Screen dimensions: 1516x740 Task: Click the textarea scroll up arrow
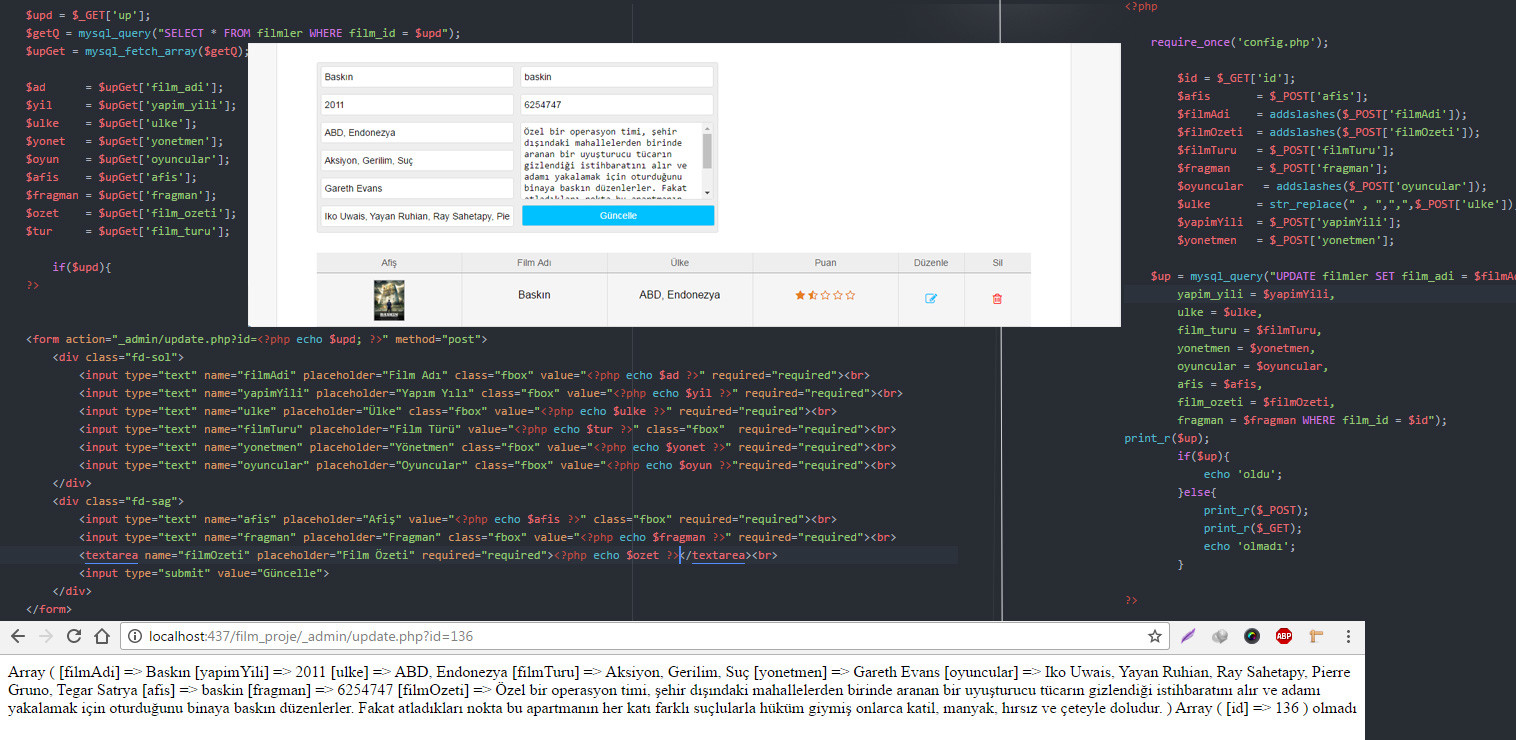[x=708, y=128]
